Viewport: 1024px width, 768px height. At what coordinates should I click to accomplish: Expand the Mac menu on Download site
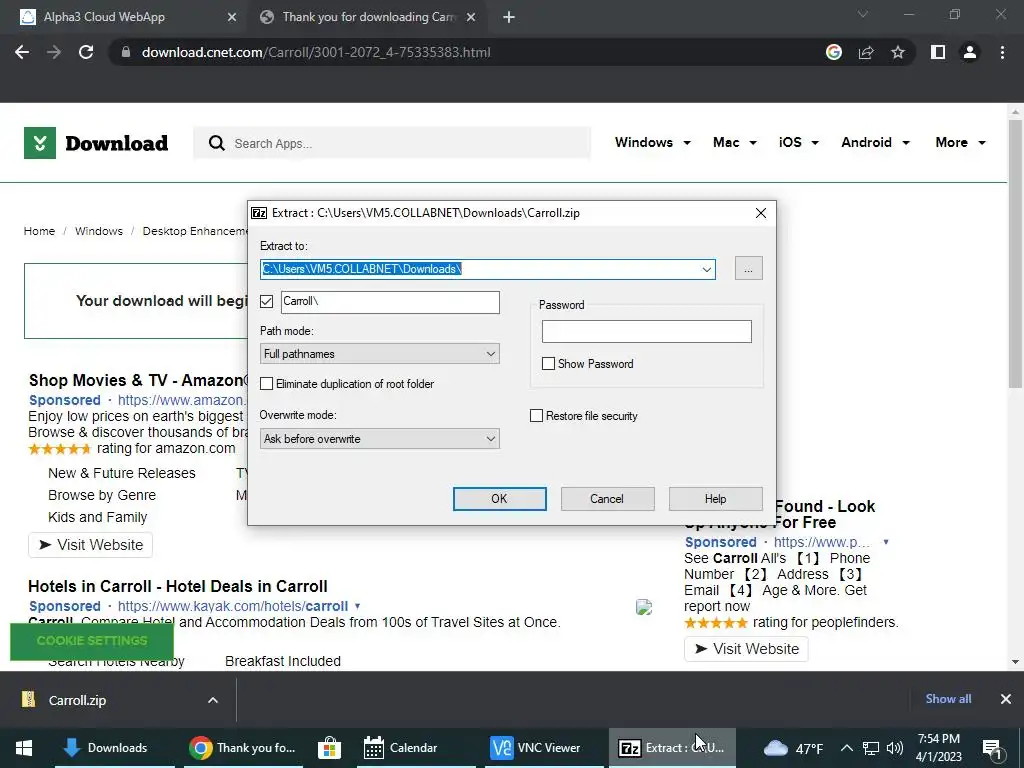[735, 142]
